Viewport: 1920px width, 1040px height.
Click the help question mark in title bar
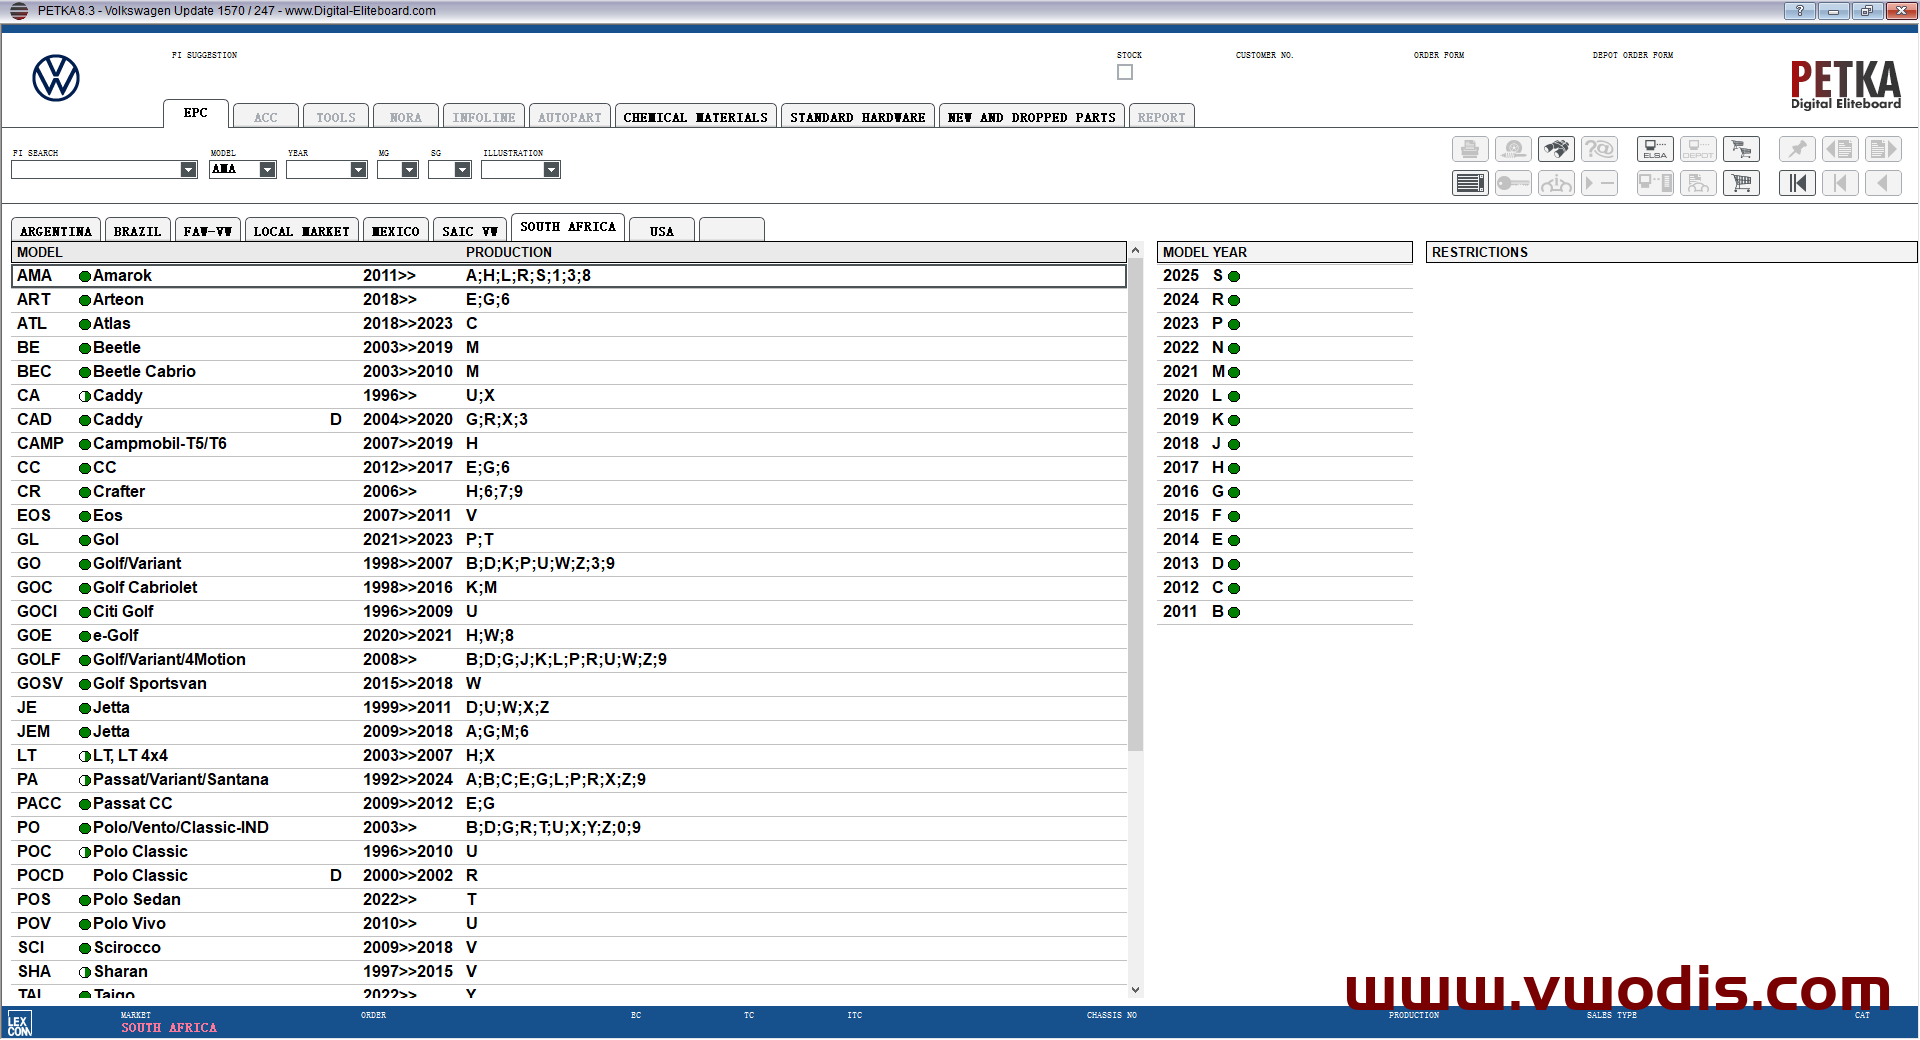(1799, 11)
